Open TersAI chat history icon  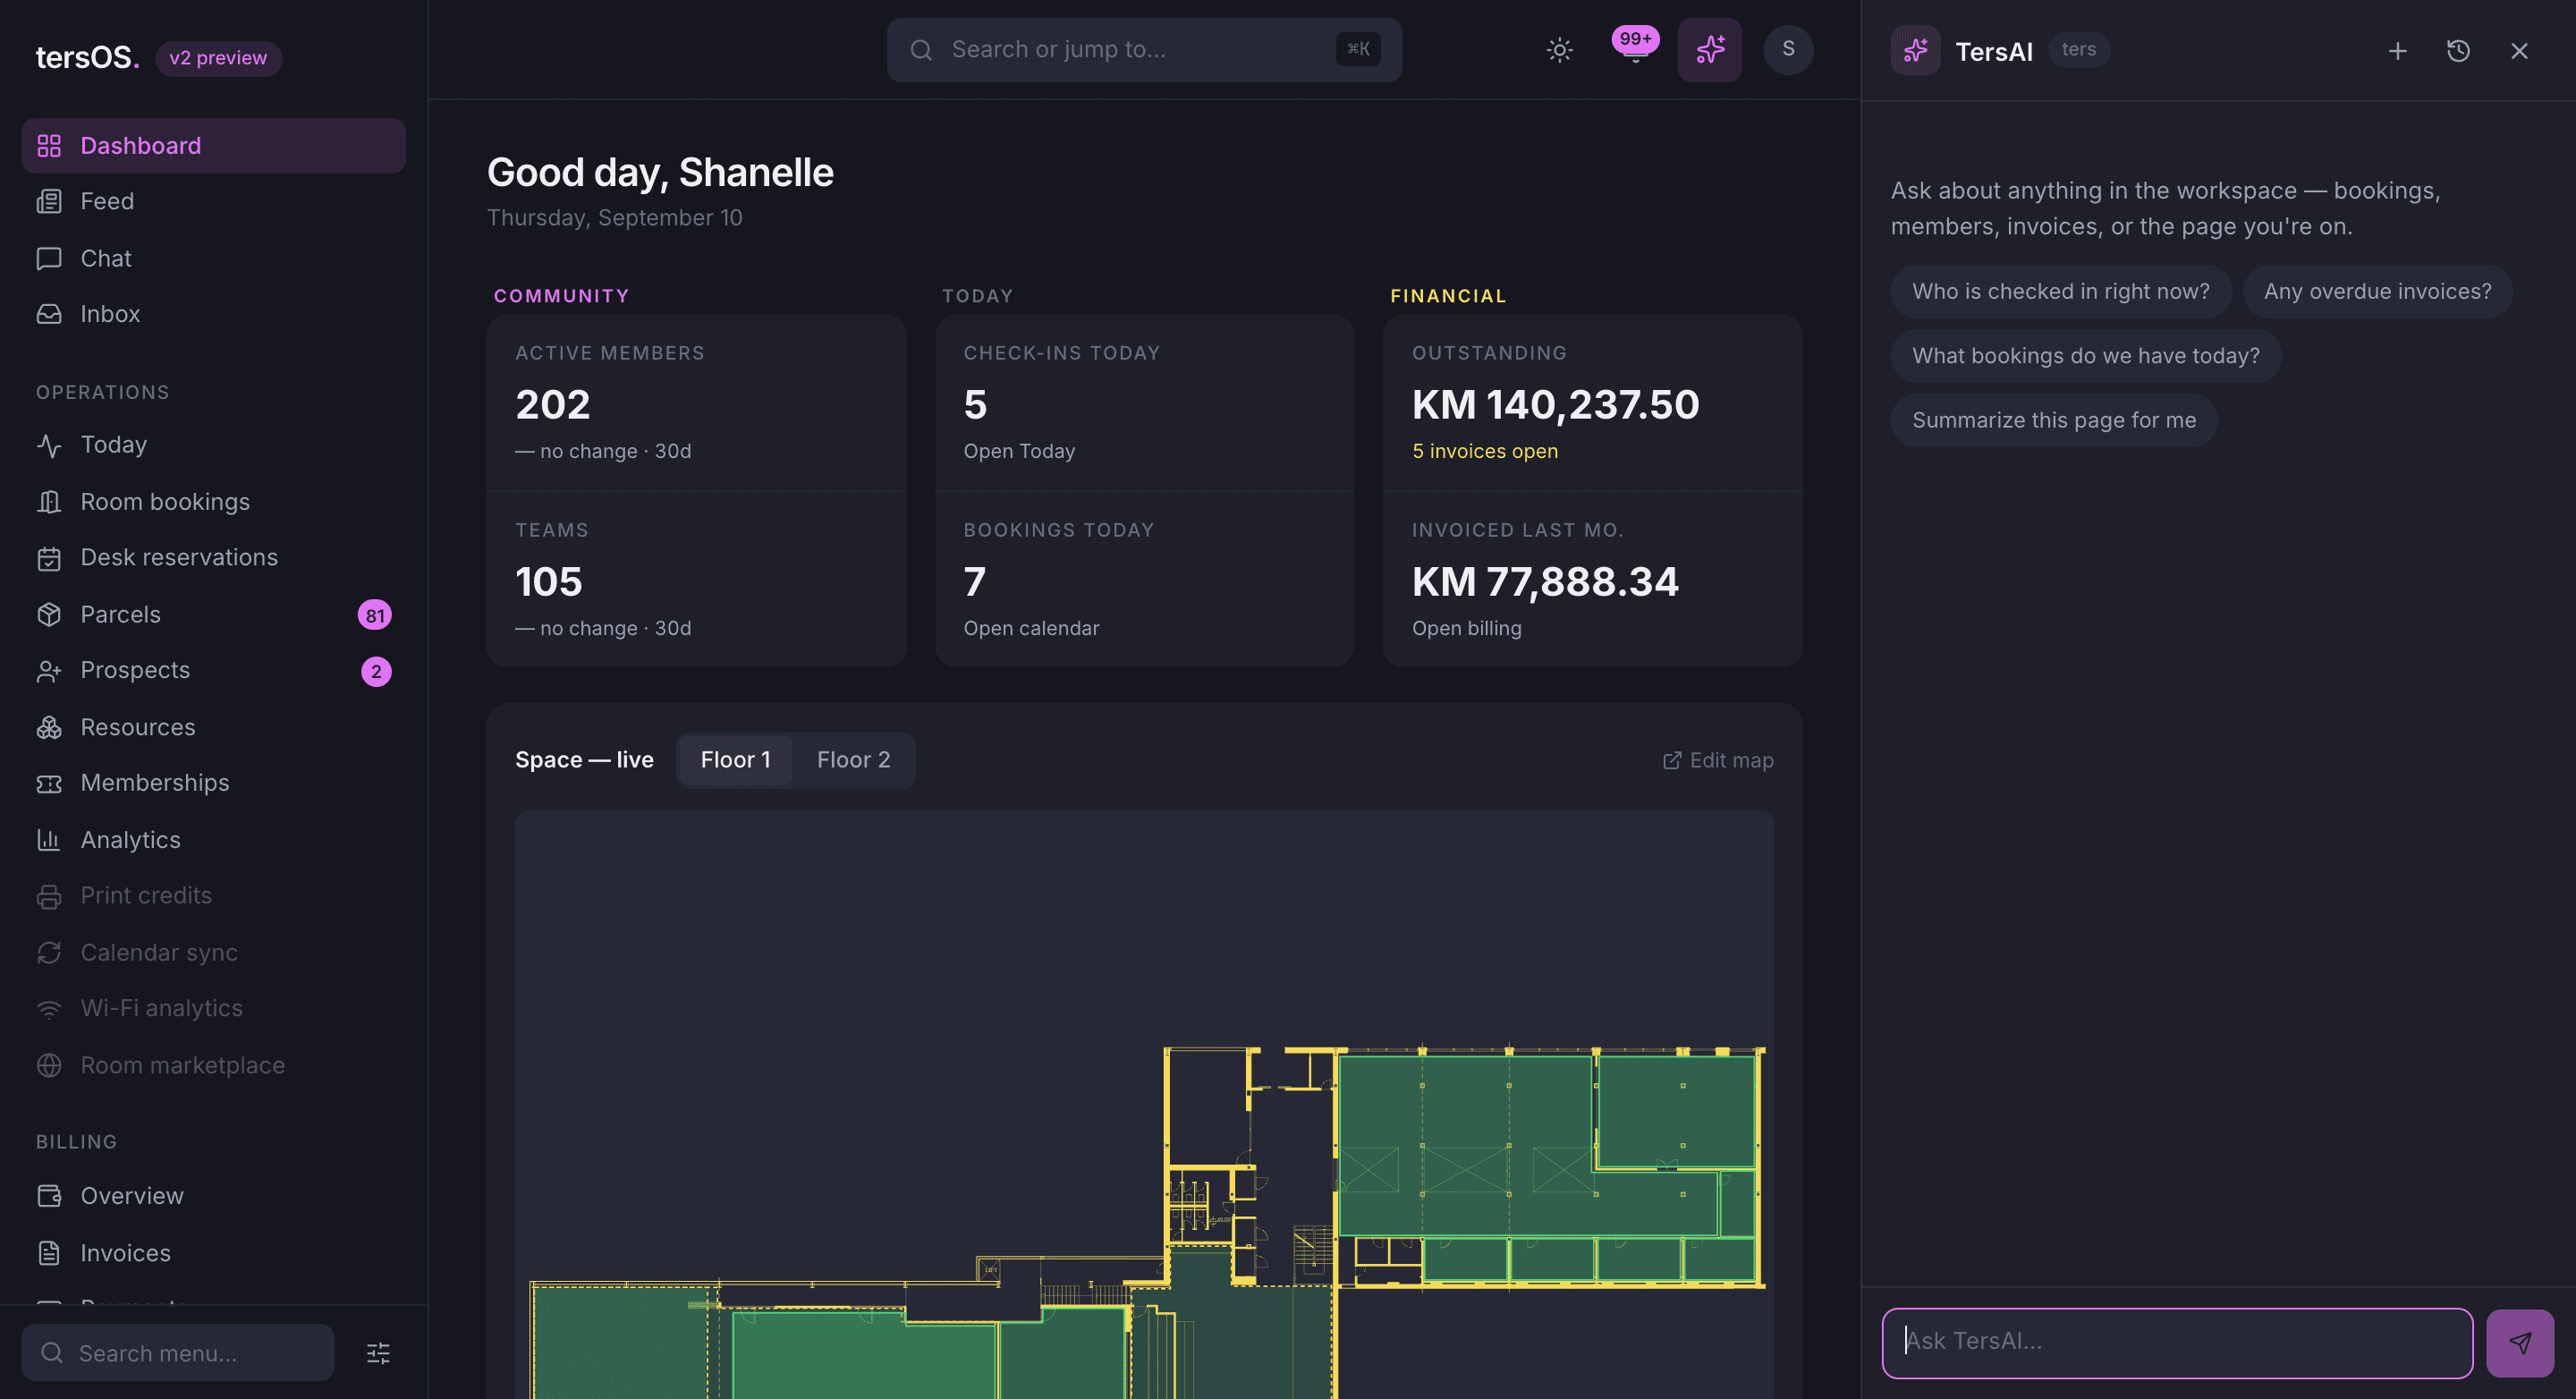(x=2458, y=51)
